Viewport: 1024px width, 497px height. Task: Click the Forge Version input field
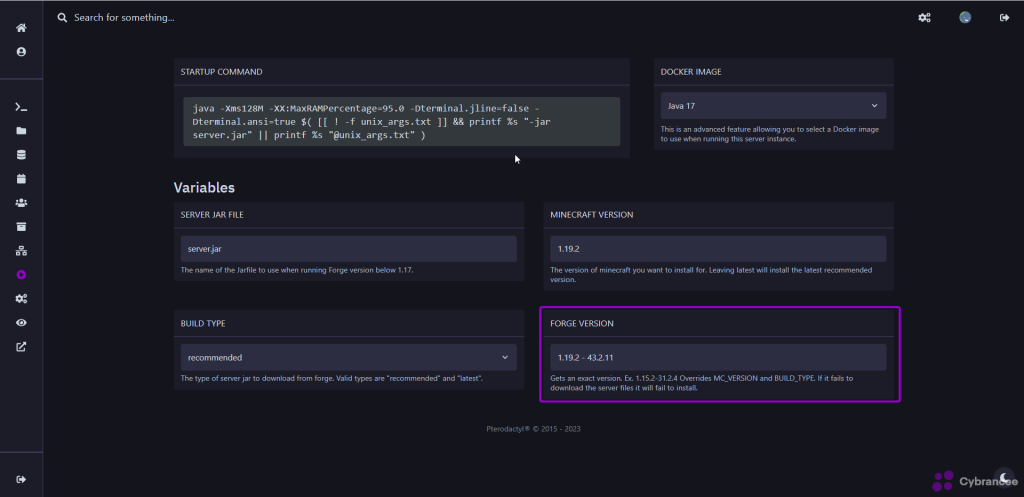[718, 357]
